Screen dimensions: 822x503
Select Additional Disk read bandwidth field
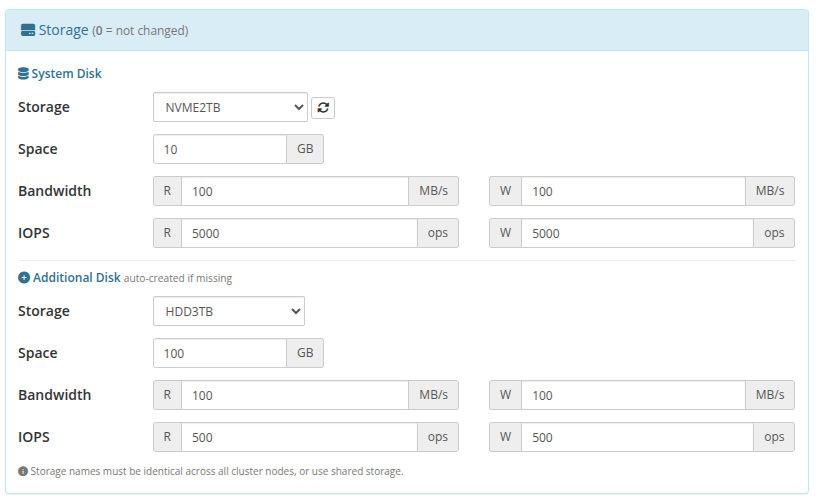tap(294, 395)
